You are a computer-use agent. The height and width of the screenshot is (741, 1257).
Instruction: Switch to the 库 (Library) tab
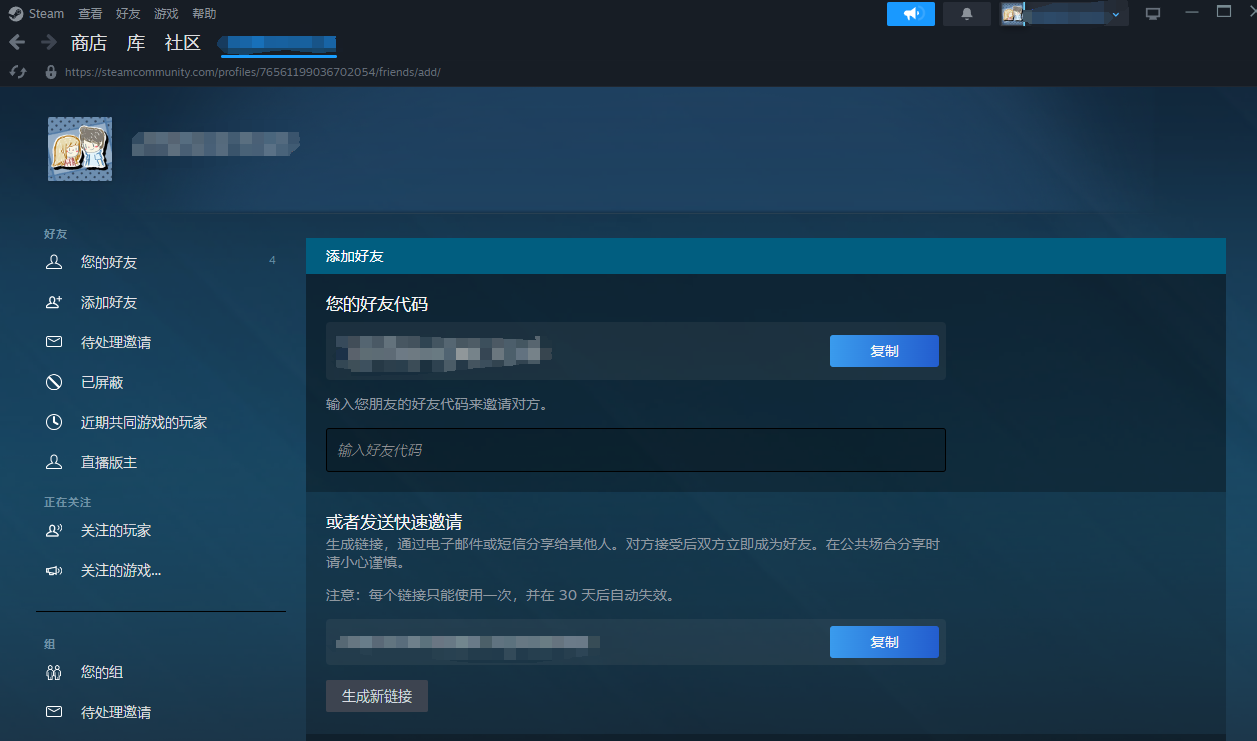(136, 43)
